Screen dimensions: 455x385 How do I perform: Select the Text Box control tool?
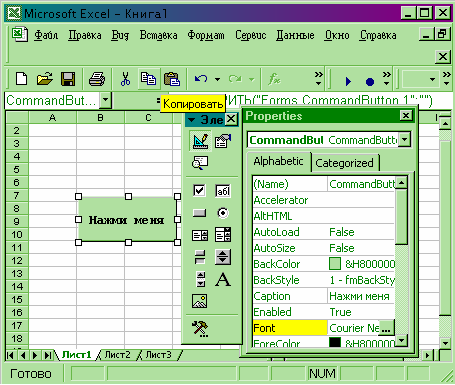point(223,191)
